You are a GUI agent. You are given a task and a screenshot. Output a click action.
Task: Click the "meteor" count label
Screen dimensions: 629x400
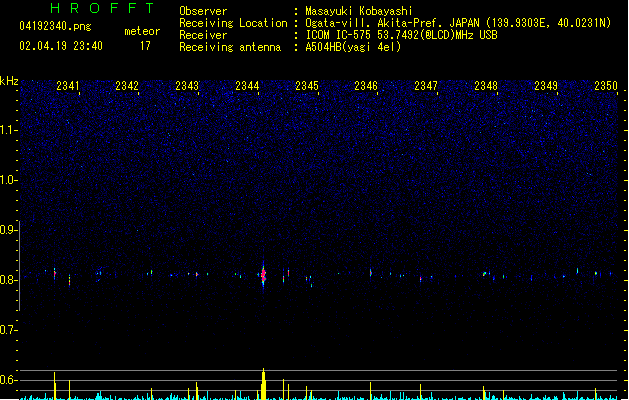pyautogui.click(x=142, y=31)
